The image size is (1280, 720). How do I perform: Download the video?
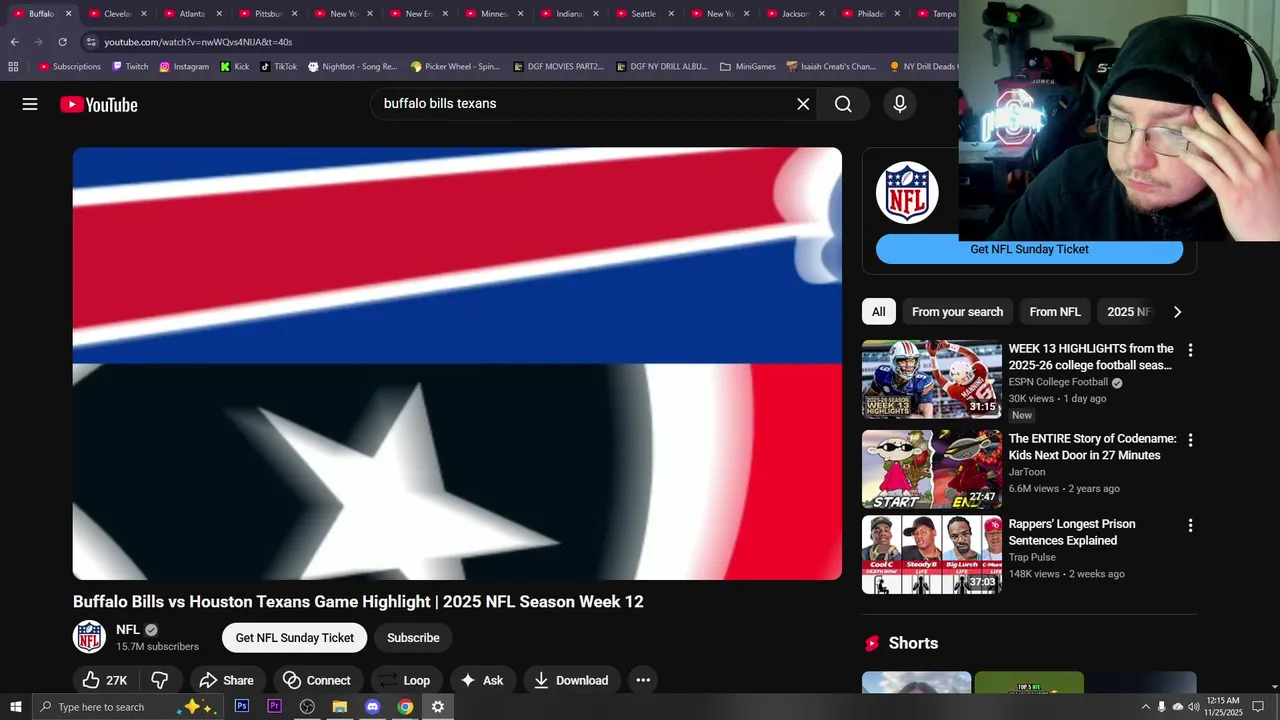(571, 680)
